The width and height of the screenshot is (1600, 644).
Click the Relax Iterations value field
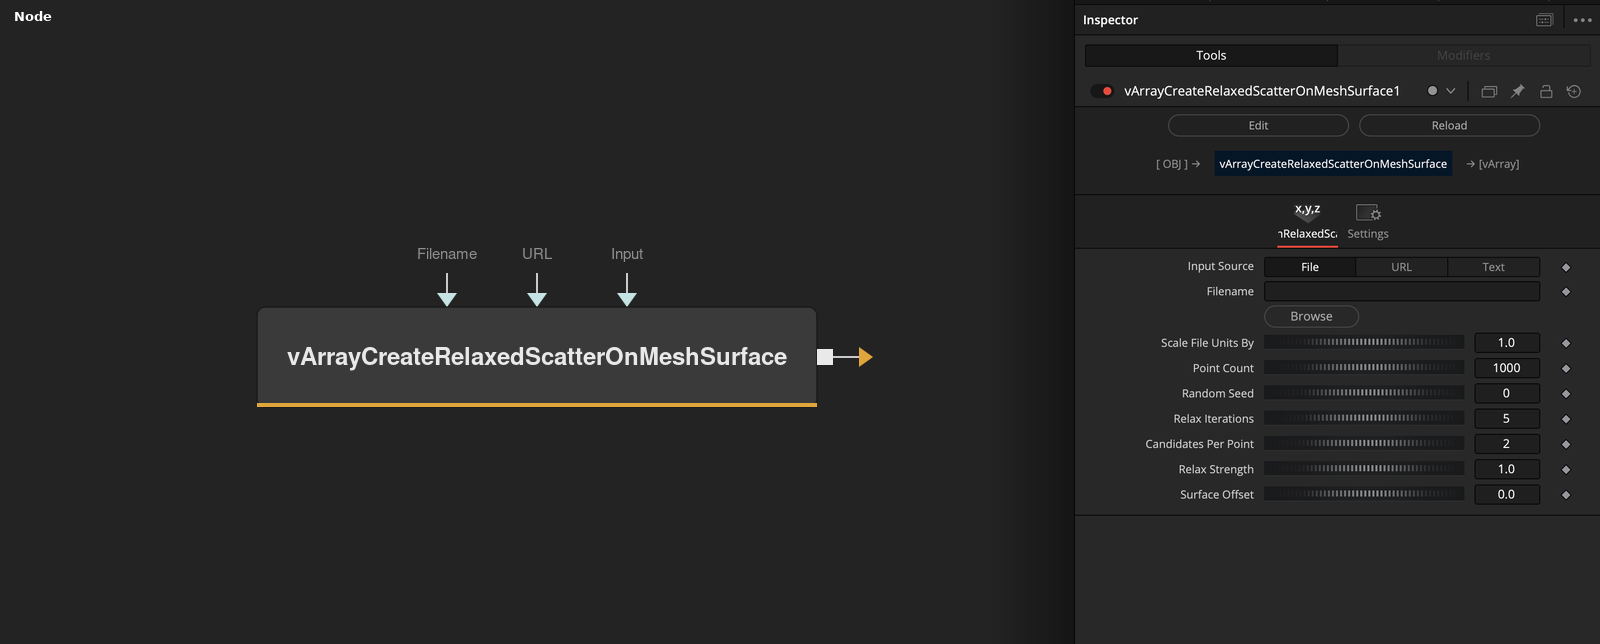point(1507,419)
